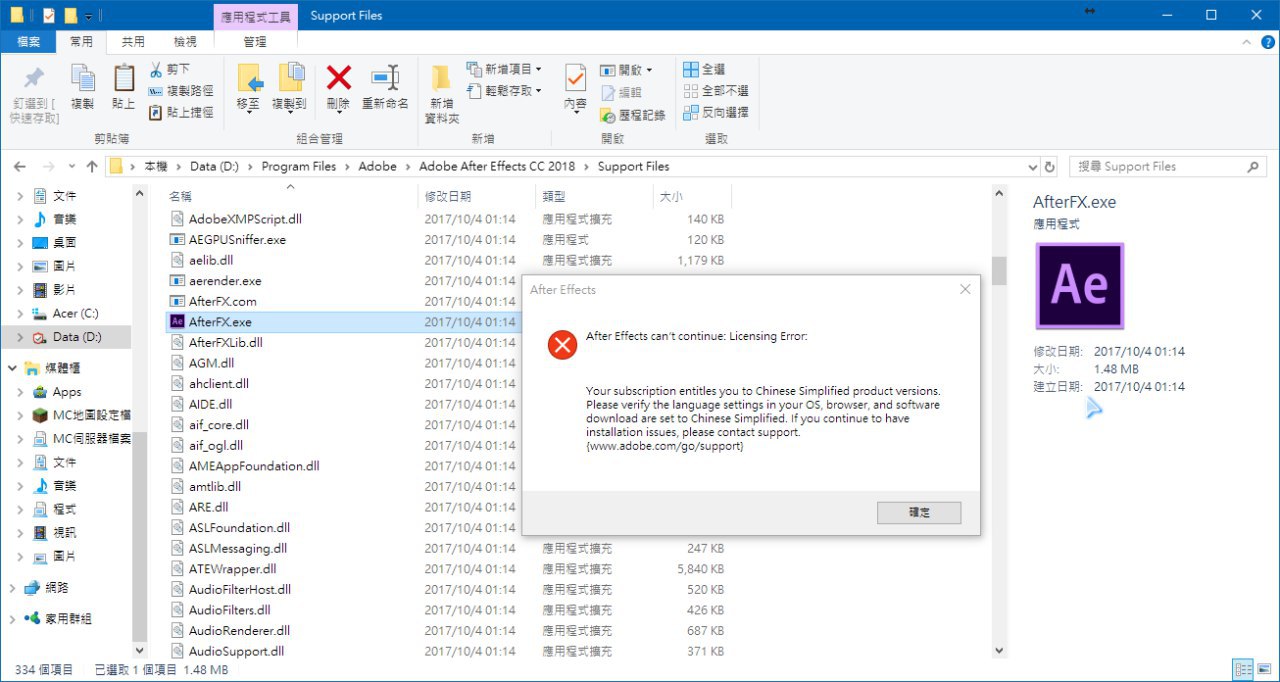Image resolution: width=1280 pixels, height=682 pixels.
Task: Select the AEGPUSniffer.exe file
Action: point(237,240)
